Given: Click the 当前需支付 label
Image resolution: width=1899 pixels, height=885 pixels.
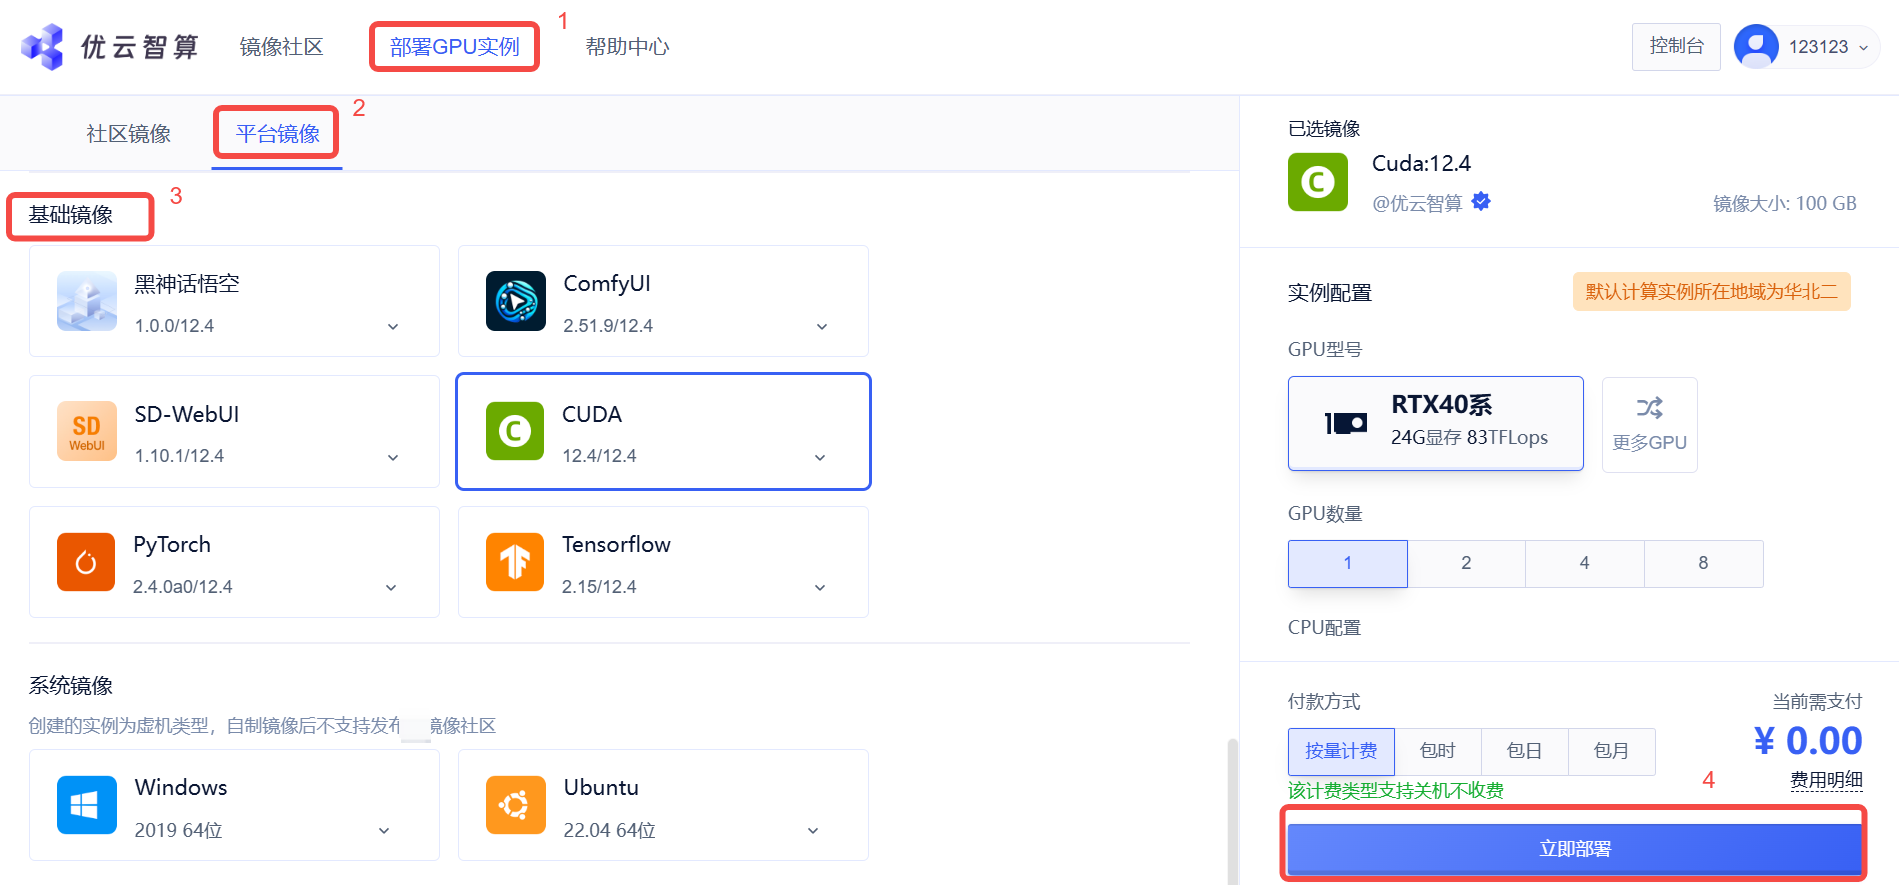Looking at the screenshot, I should (x=1817, y=702).
